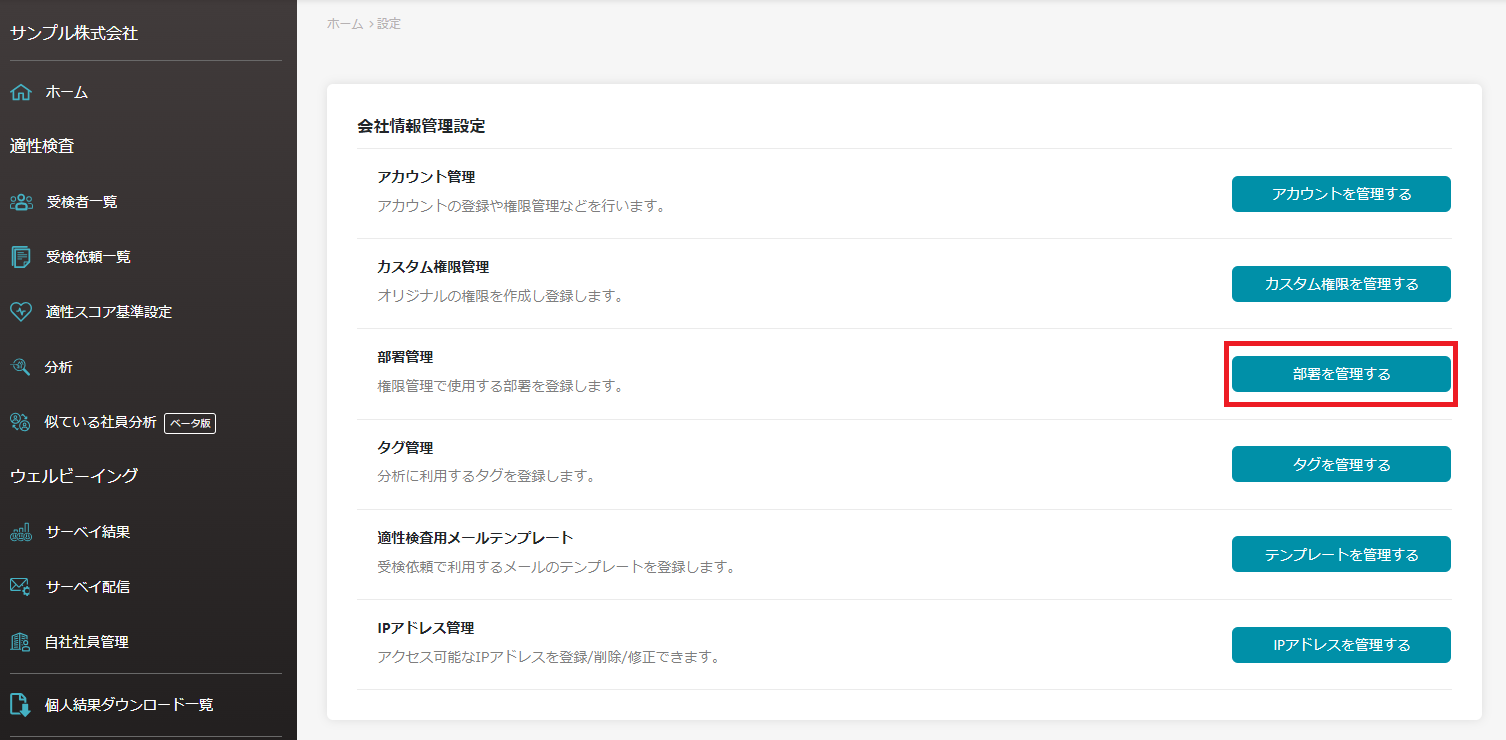
Task: Click the サーベイ結果 chart icon
Action: (21, 532)
